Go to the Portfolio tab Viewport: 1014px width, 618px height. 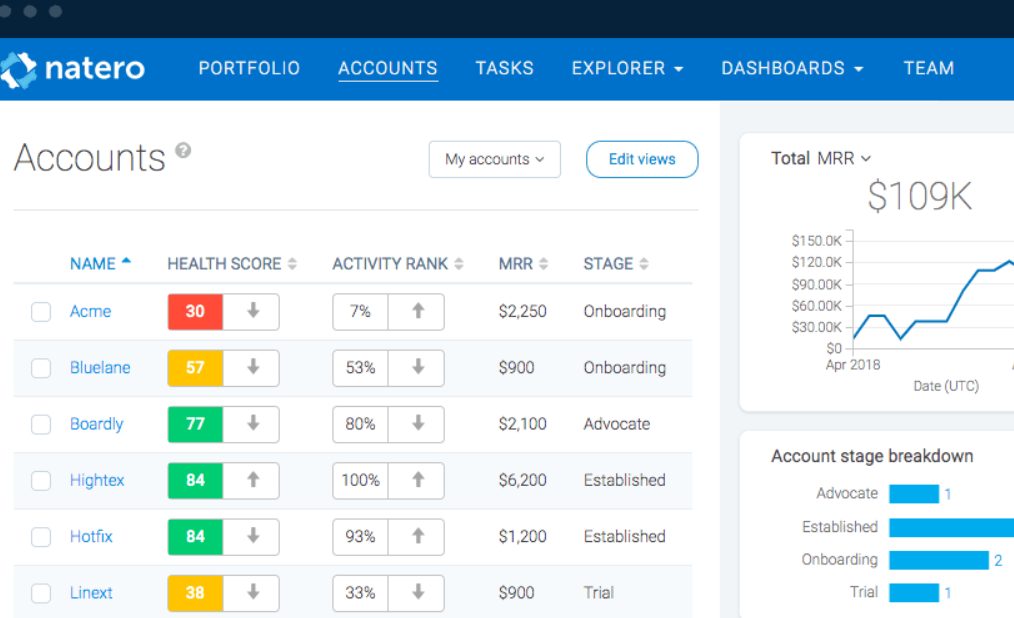[249, 68]
